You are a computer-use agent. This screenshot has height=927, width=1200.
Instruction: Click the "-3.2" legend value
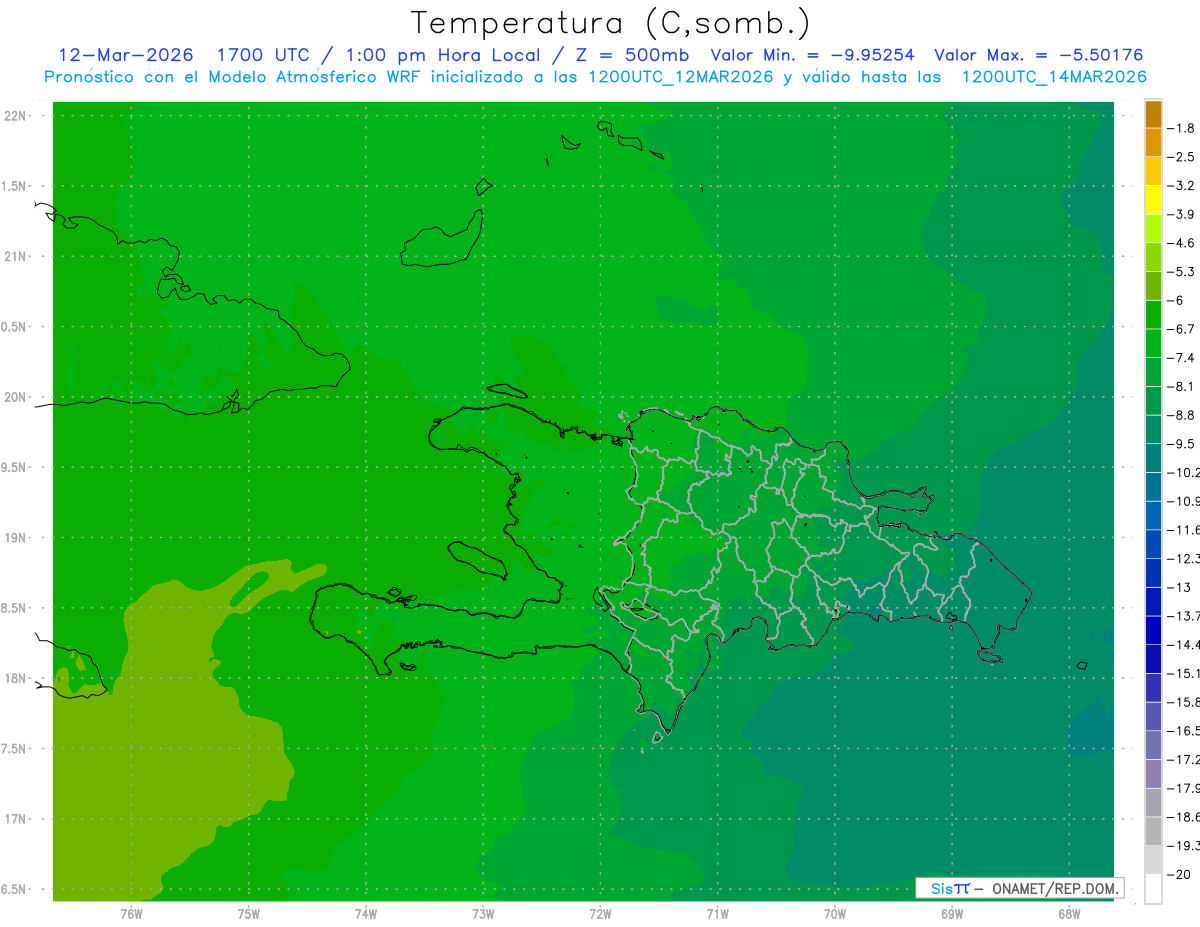(x=1181, y=185)
